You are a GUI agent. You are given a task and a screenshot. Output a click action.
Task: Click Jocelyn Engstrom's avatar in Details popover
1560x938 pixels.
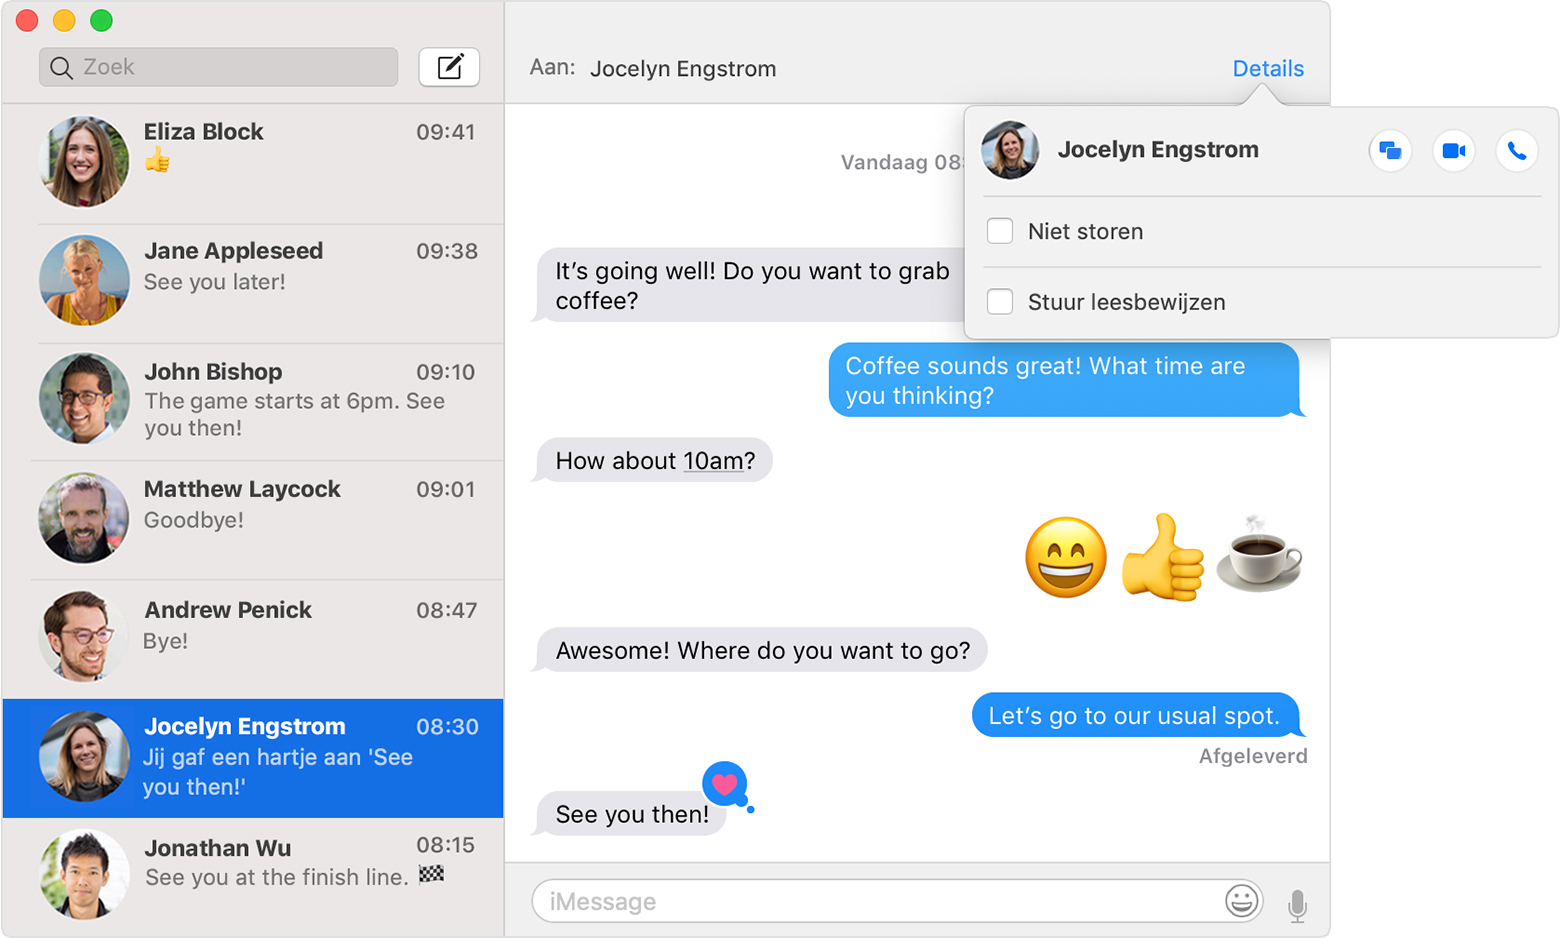click(x=1010, y=150)
